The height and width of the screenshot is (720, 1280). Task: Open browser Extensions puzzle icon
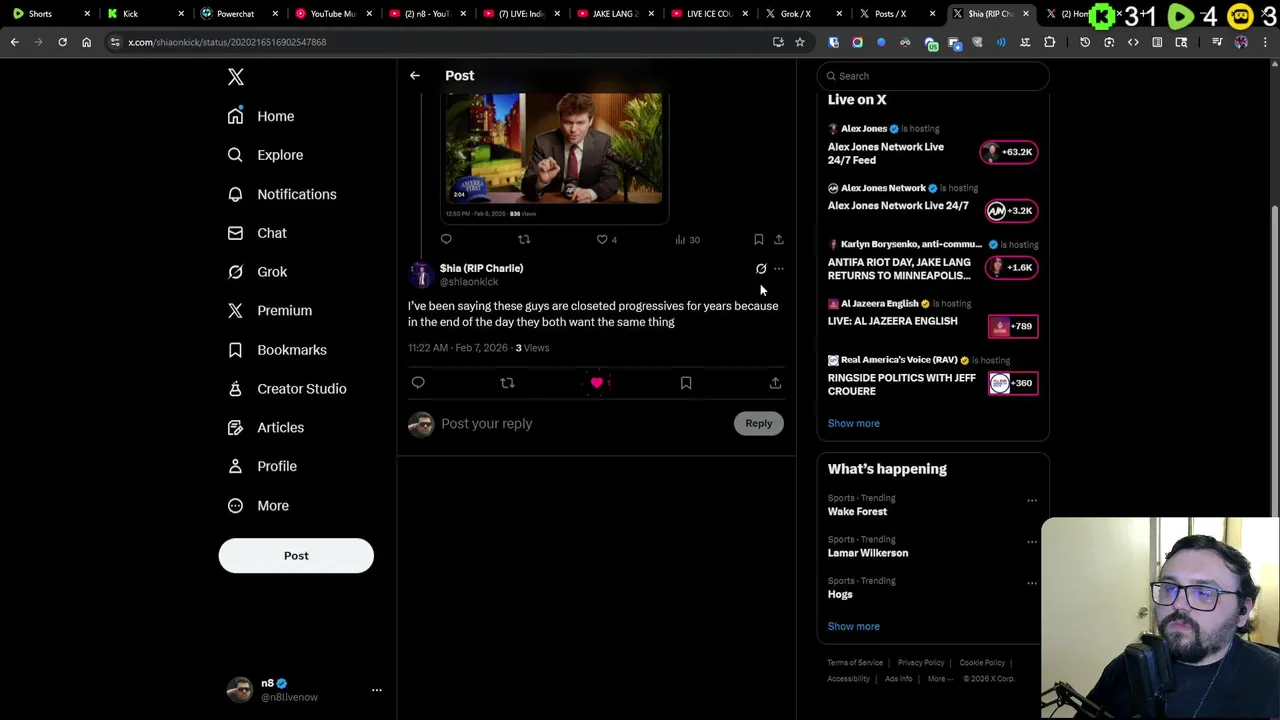pyautogui.click(x=1049, y=42)
